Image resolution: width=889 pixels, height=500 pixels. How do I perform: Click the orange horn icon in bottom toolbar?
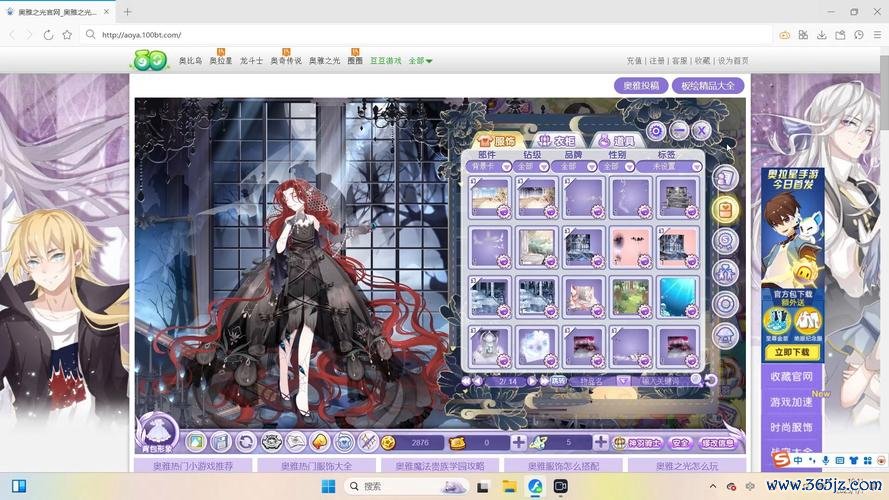click(x=319, y=442)
